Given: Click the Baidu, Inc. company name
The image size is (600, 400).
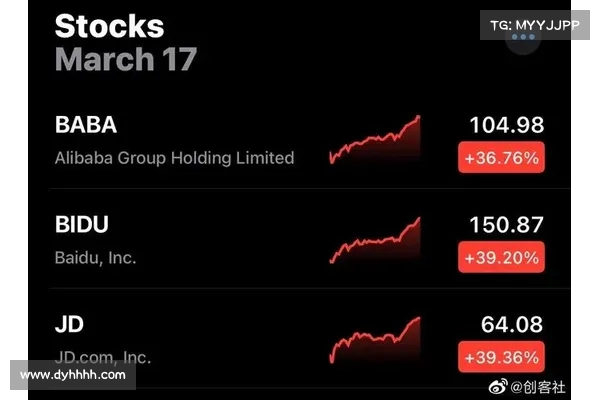Looking at the screenshot, I should click(x=95, y=257).
